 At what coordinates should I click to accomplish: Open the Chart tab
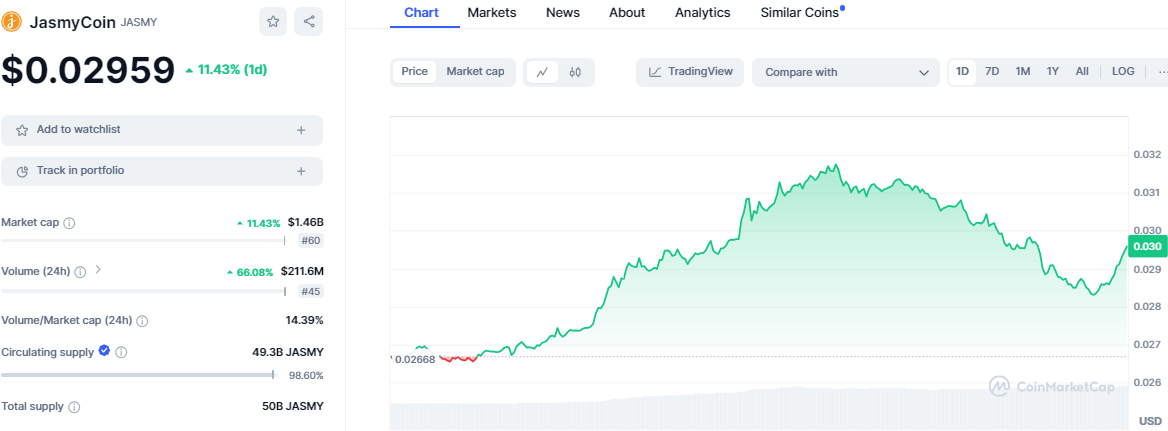coord(422,13)
